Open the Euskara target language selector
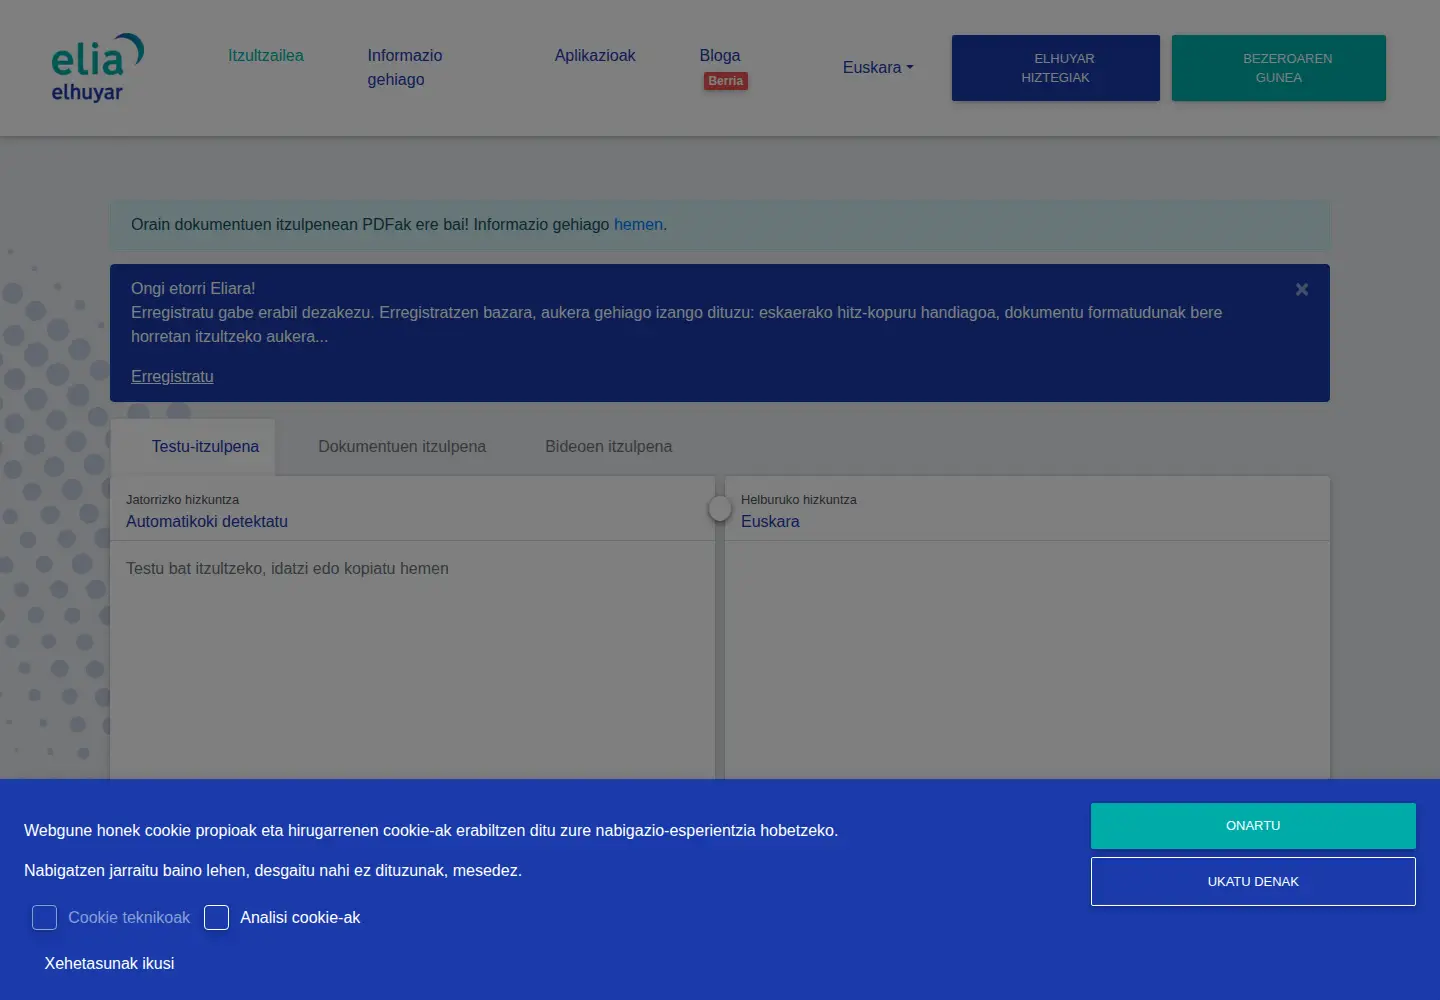The height and width of the screenshot is (1000, 1440). point(770,521)
